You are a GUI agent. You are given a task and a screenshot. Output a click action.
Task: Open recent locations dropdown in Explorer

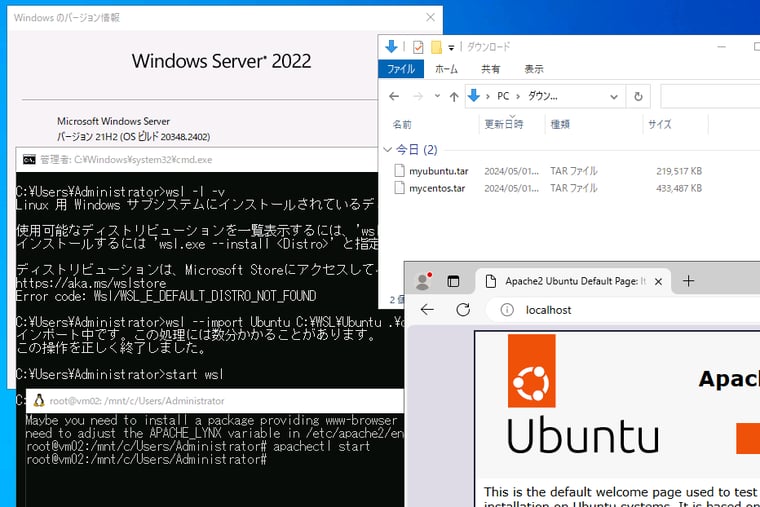coord(437,96)
